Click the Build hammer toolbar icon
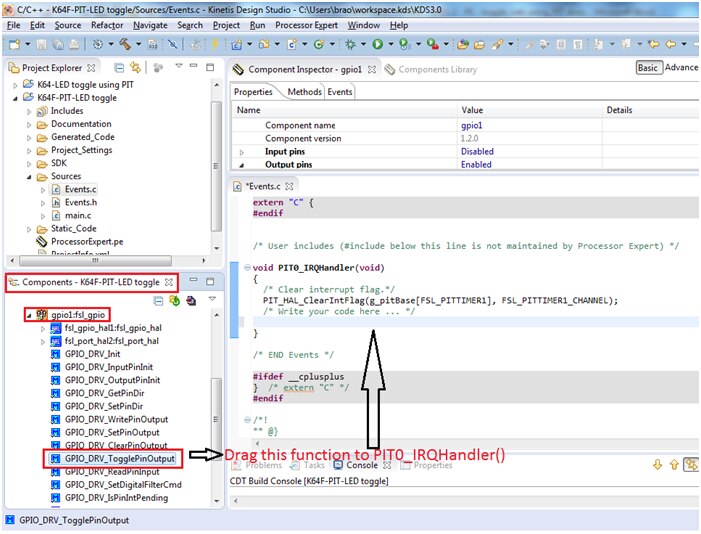The height and width of the screenshot is (534, 701). point(125,44)
